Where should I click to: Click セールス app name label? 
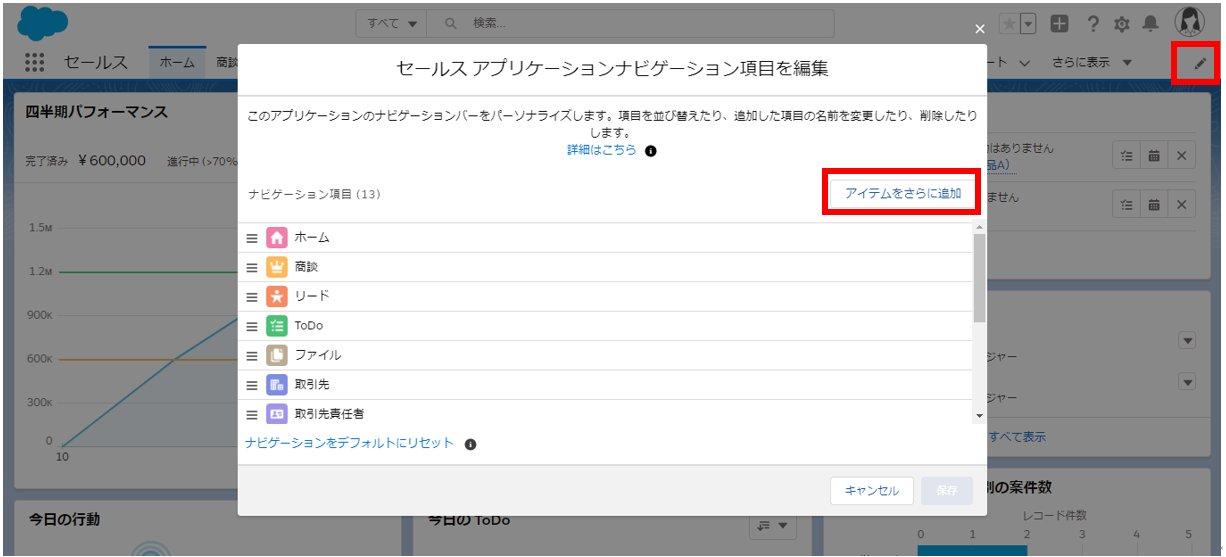96,62
